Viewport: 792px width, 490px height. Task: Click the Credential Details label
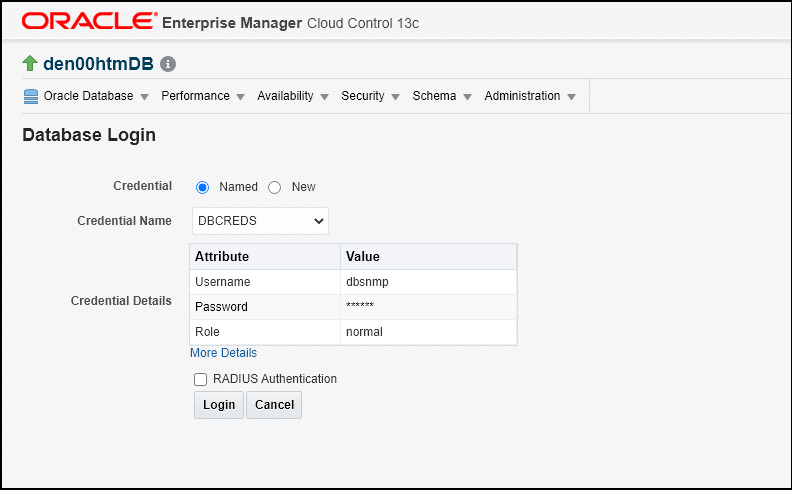pyautogui.click(x=121, y=301)
